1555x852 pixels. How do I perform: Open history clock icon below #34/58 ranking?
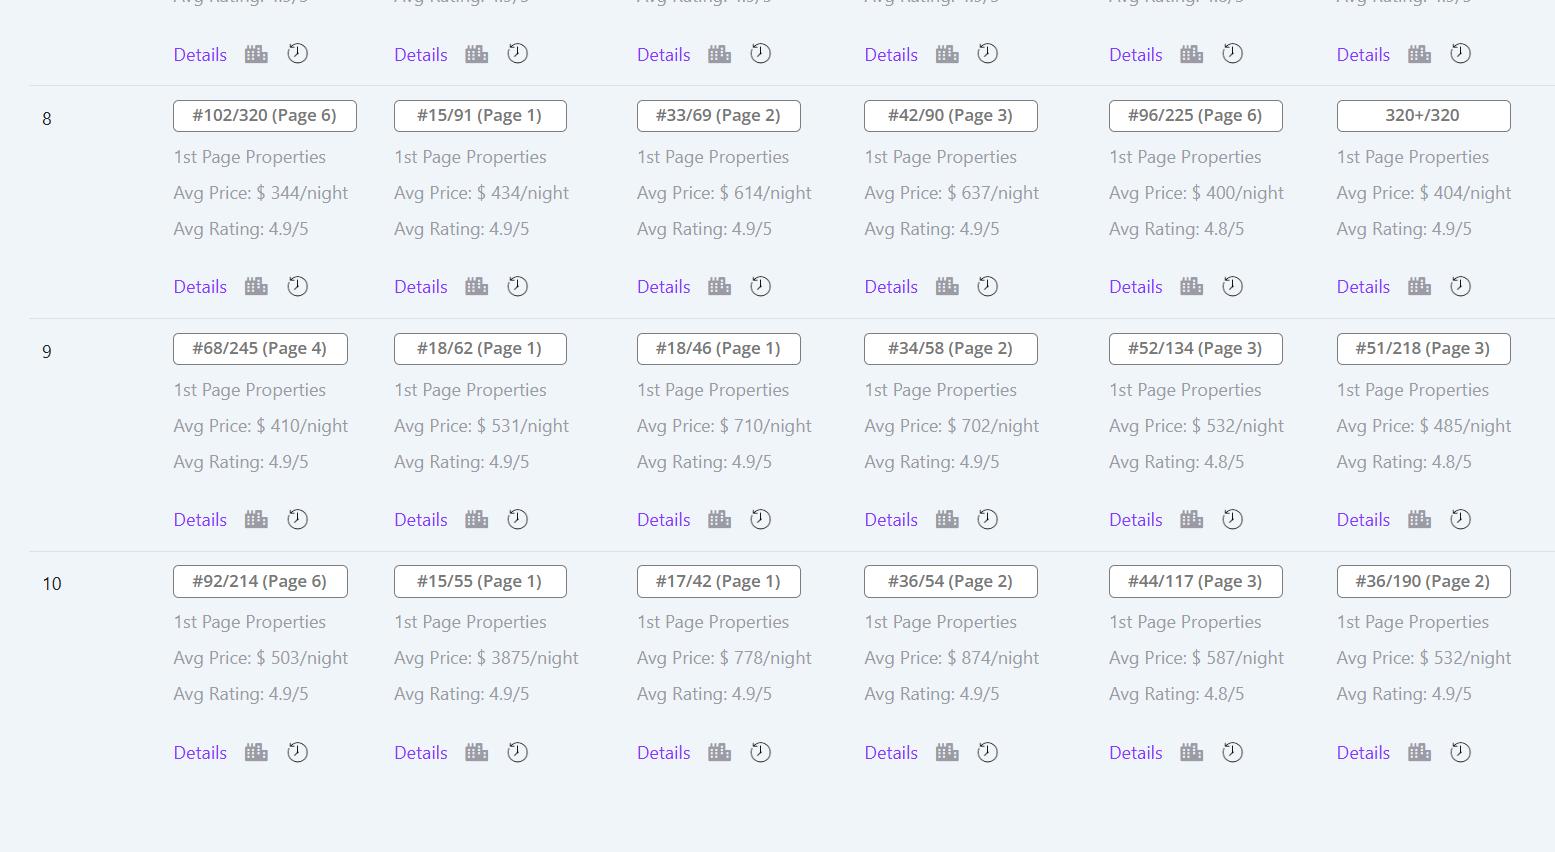coord(987,519)
